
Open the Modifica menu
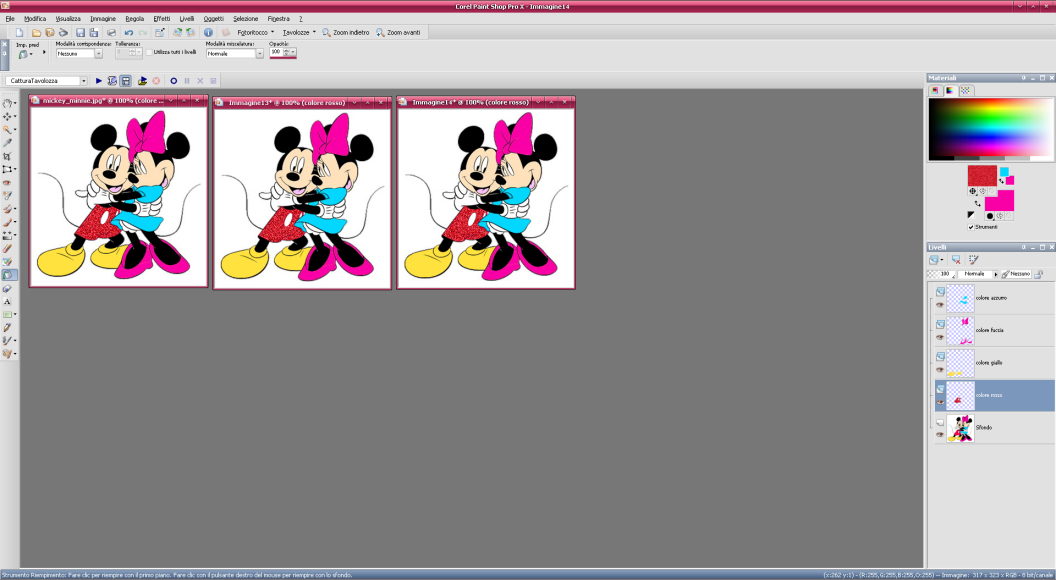coord(35,19)
